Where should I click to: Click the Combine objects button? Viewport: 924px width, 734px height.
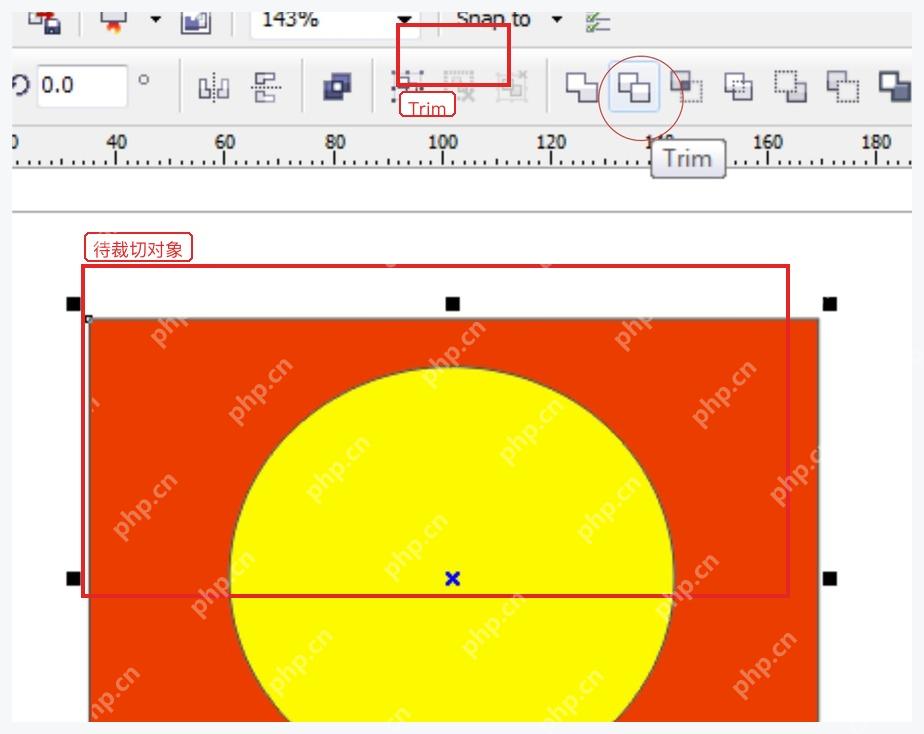point(338,87)
